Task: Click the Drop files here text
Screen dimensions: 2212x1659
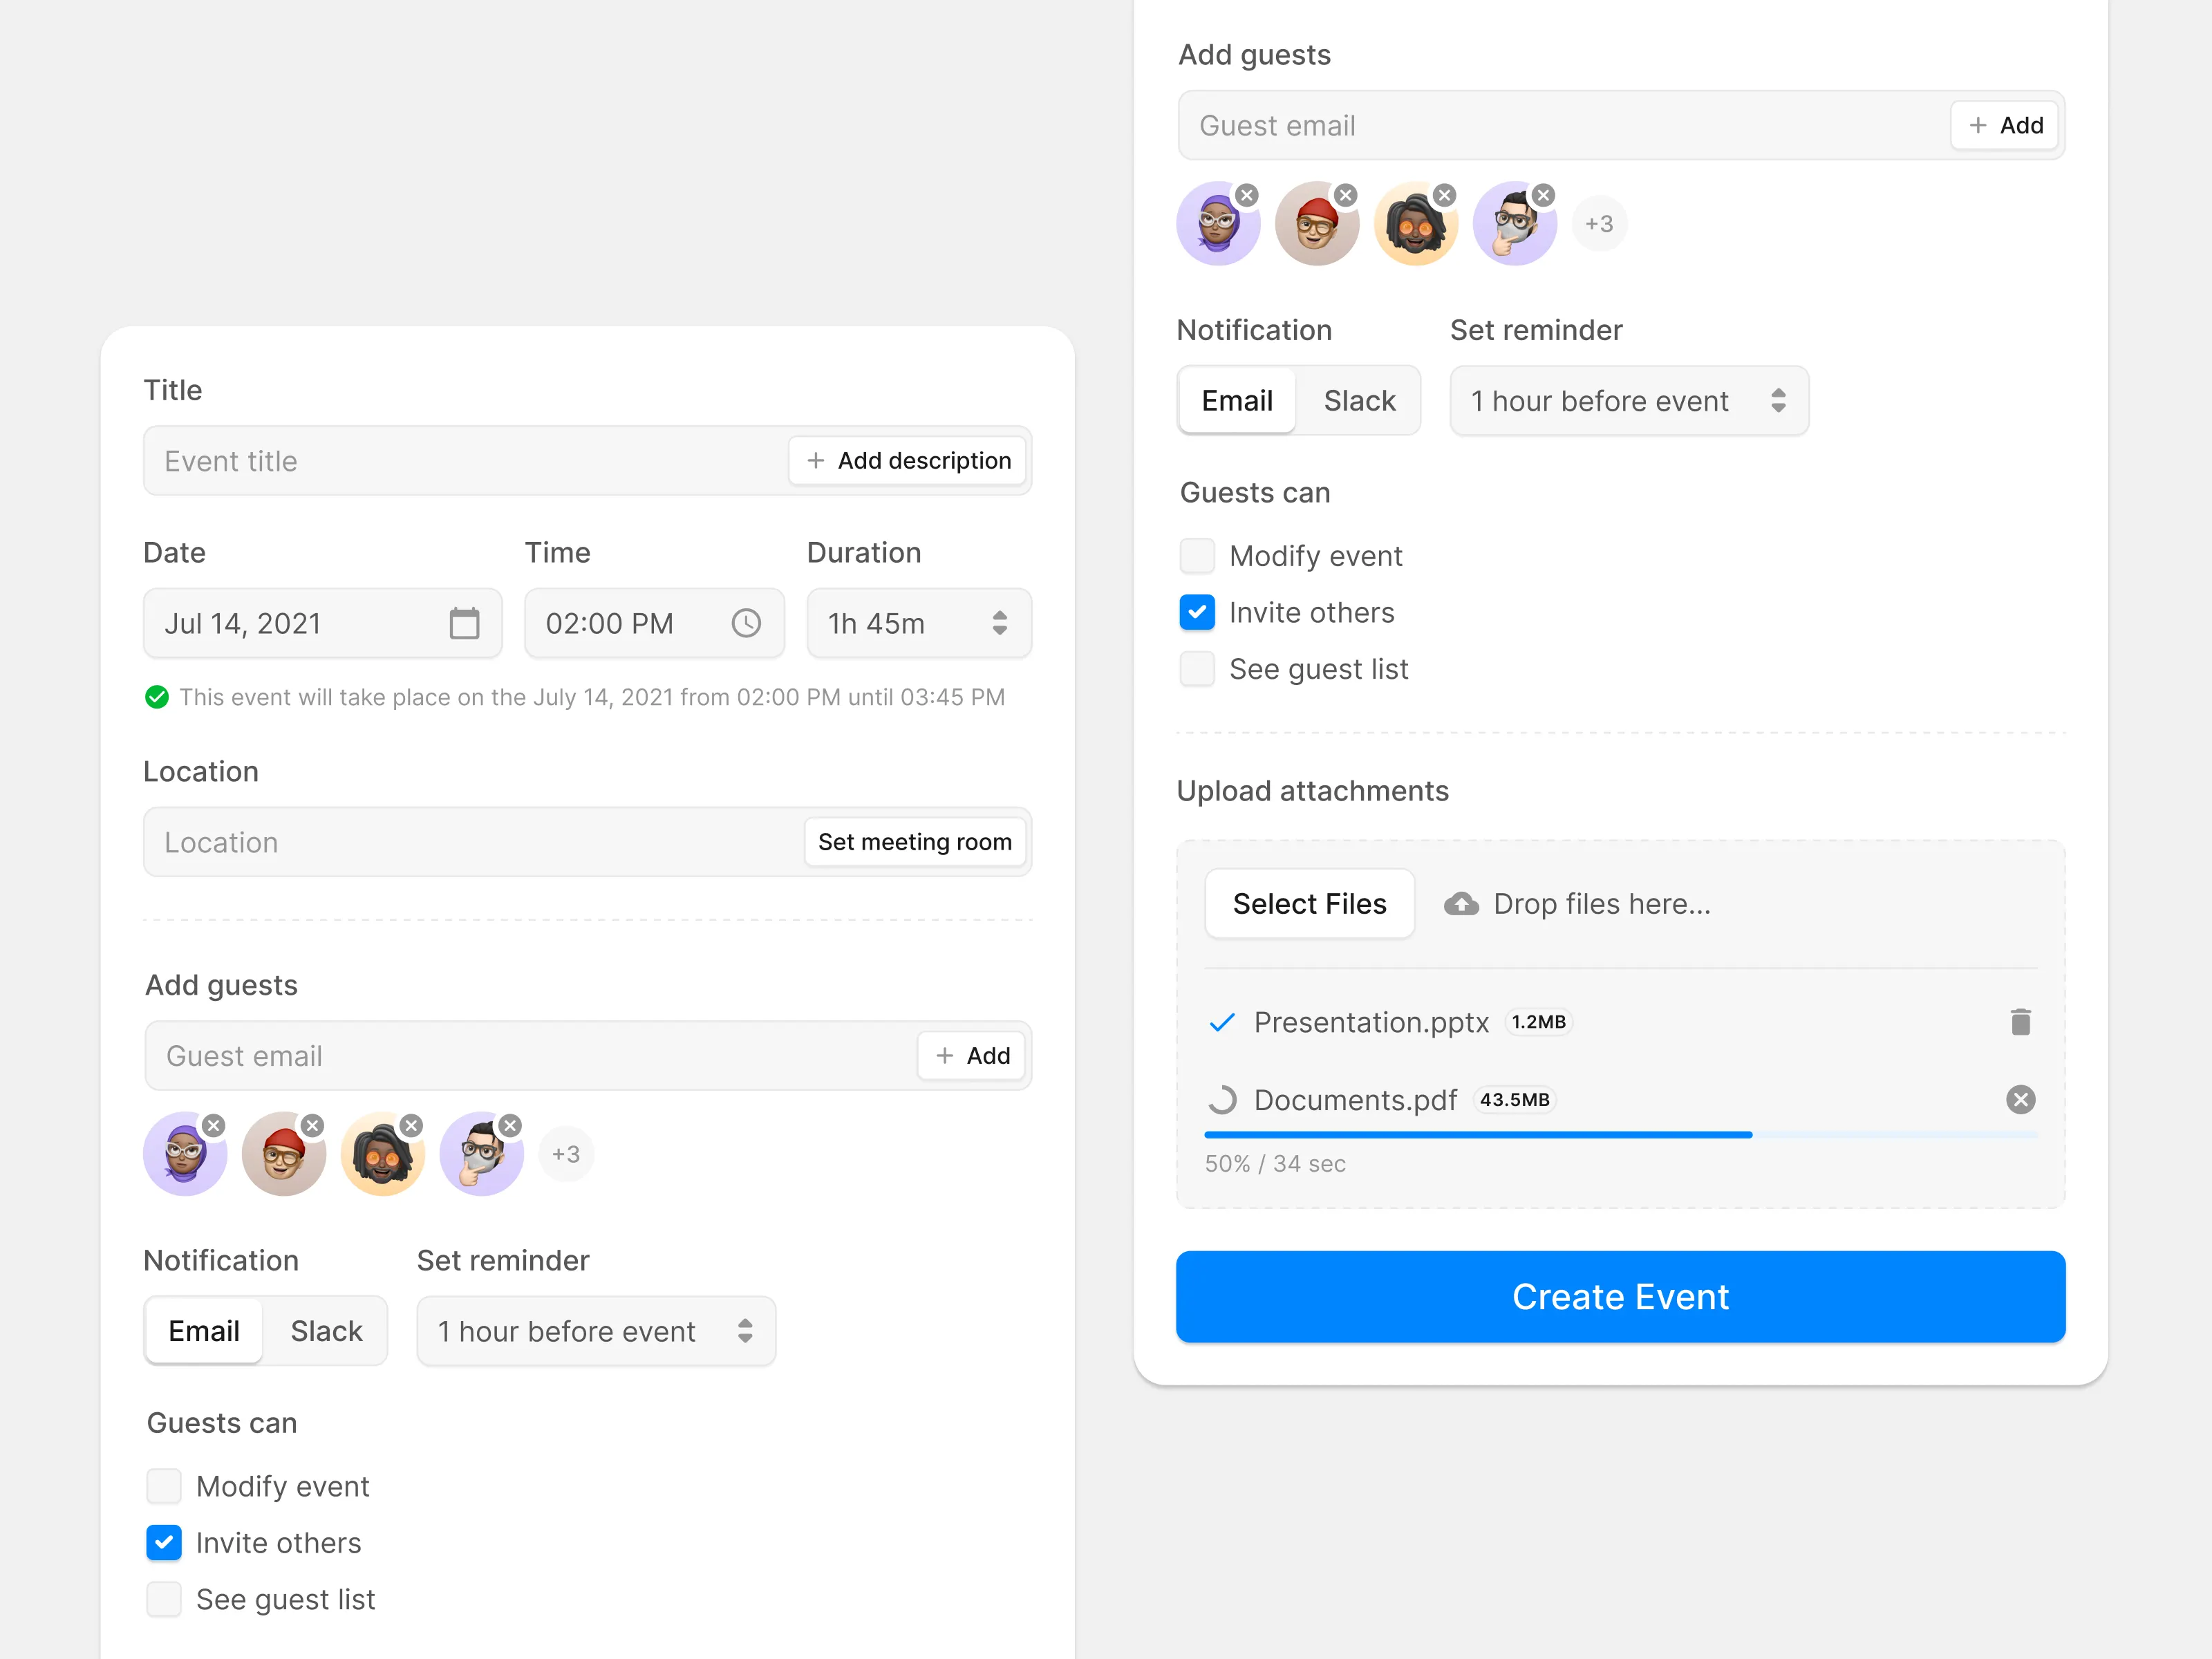Action: tap(1602, 904)
